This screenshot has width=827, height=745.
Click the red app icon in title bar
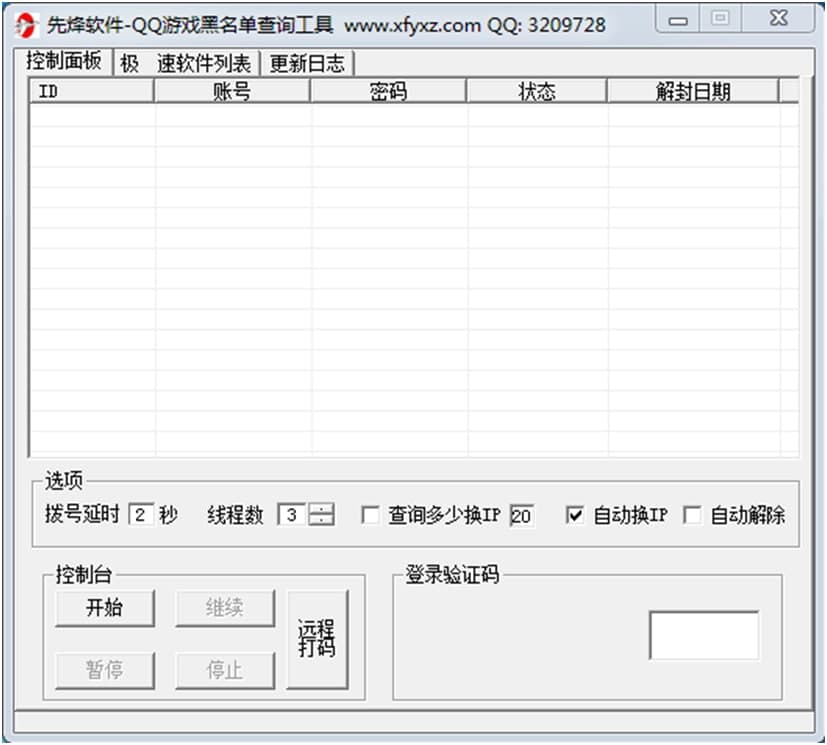(x=25, y=24)
